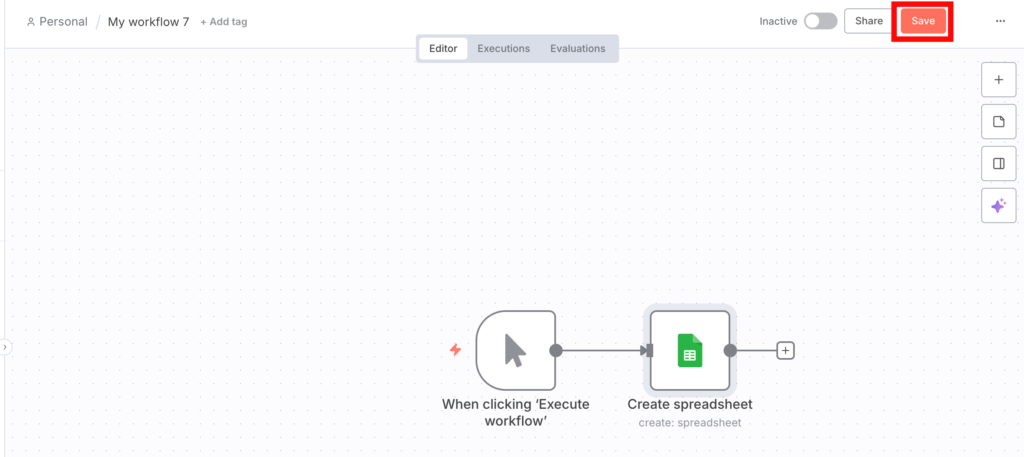
Task: Switch to the Evaluations tab
Action: [x=577, y=48]
